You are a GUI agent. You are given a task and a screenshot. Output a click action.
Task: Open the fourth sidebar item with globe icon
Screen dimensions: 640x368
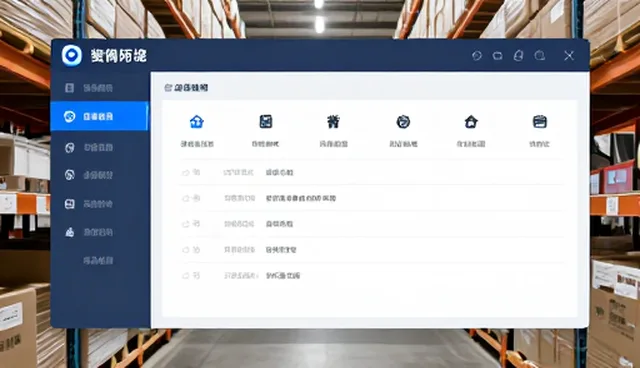click(x=100, y=175)
